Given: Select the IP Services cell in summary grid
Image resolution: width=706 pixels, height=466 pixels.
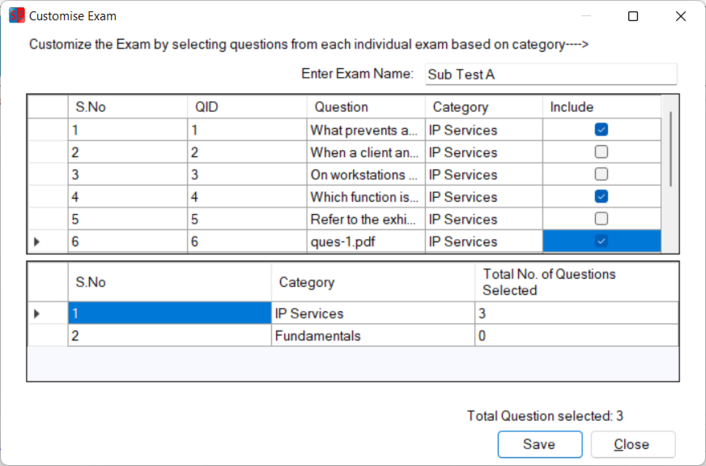Looking at the screenshot, I should point(373,313).
